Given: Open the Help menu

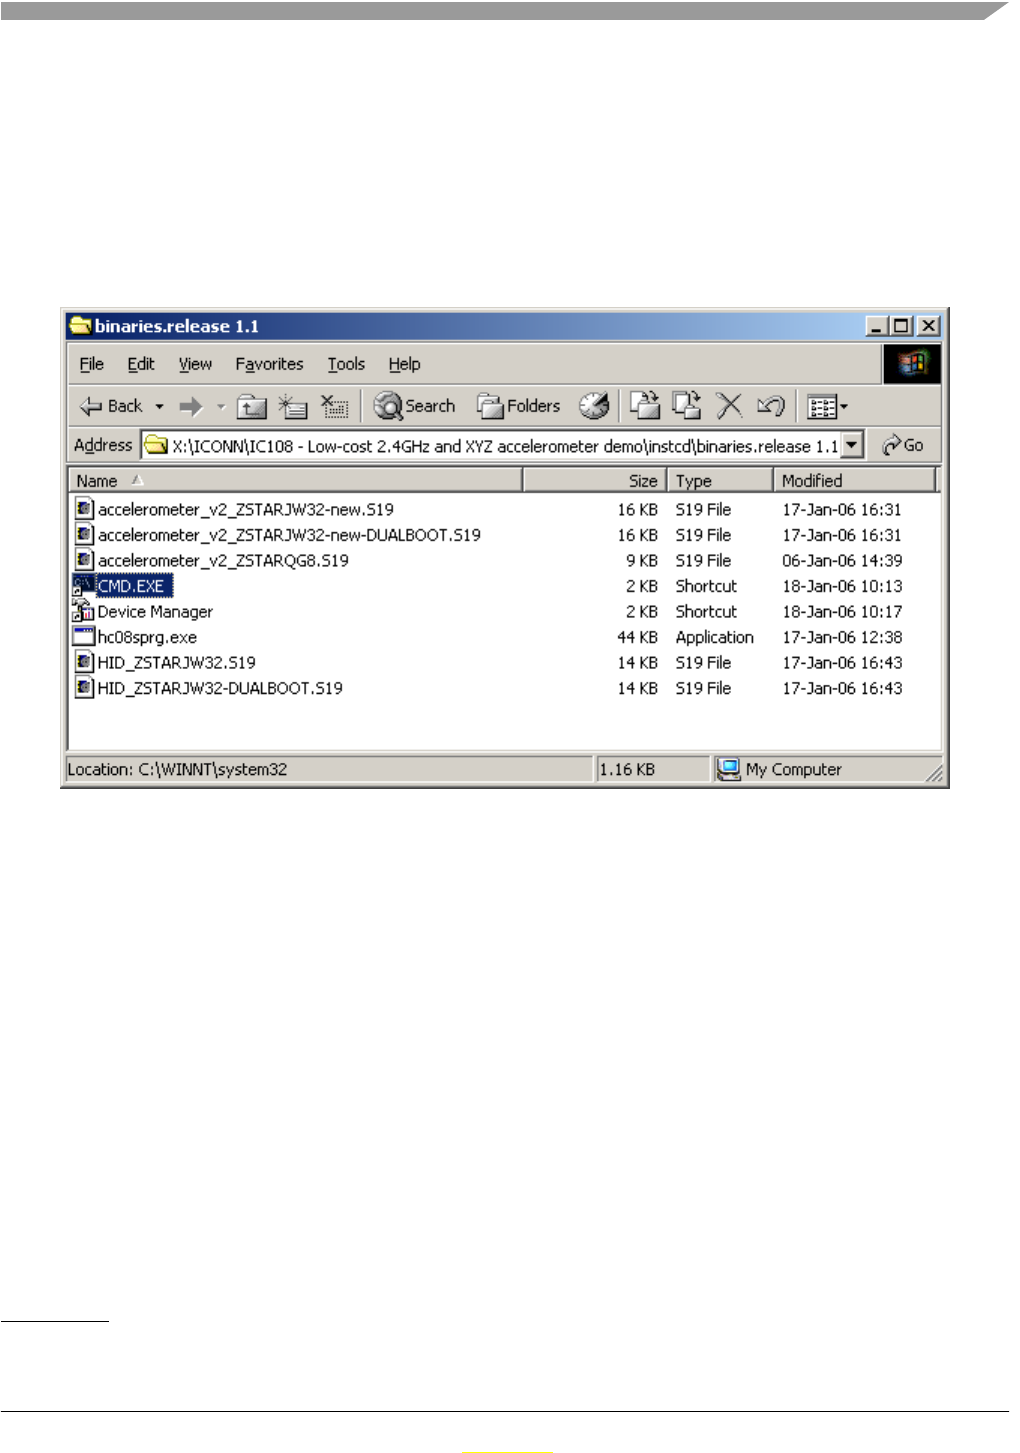Looking at the screenshot, I should (x=404, y=364).
